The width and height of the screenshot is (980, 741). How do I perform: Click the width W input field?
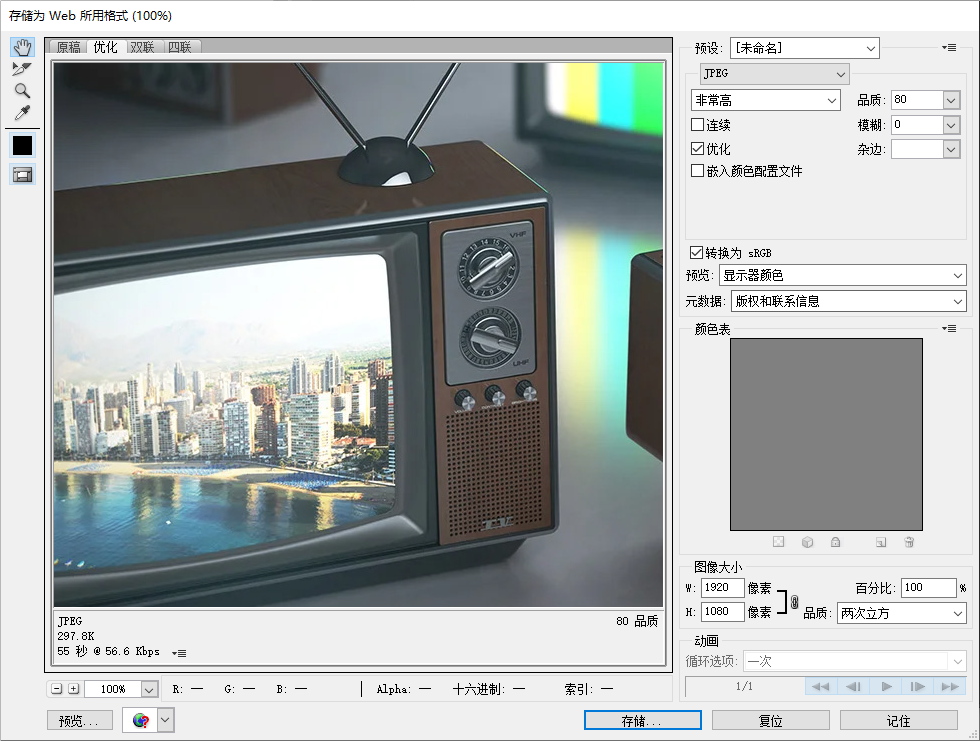click(722, 588)
